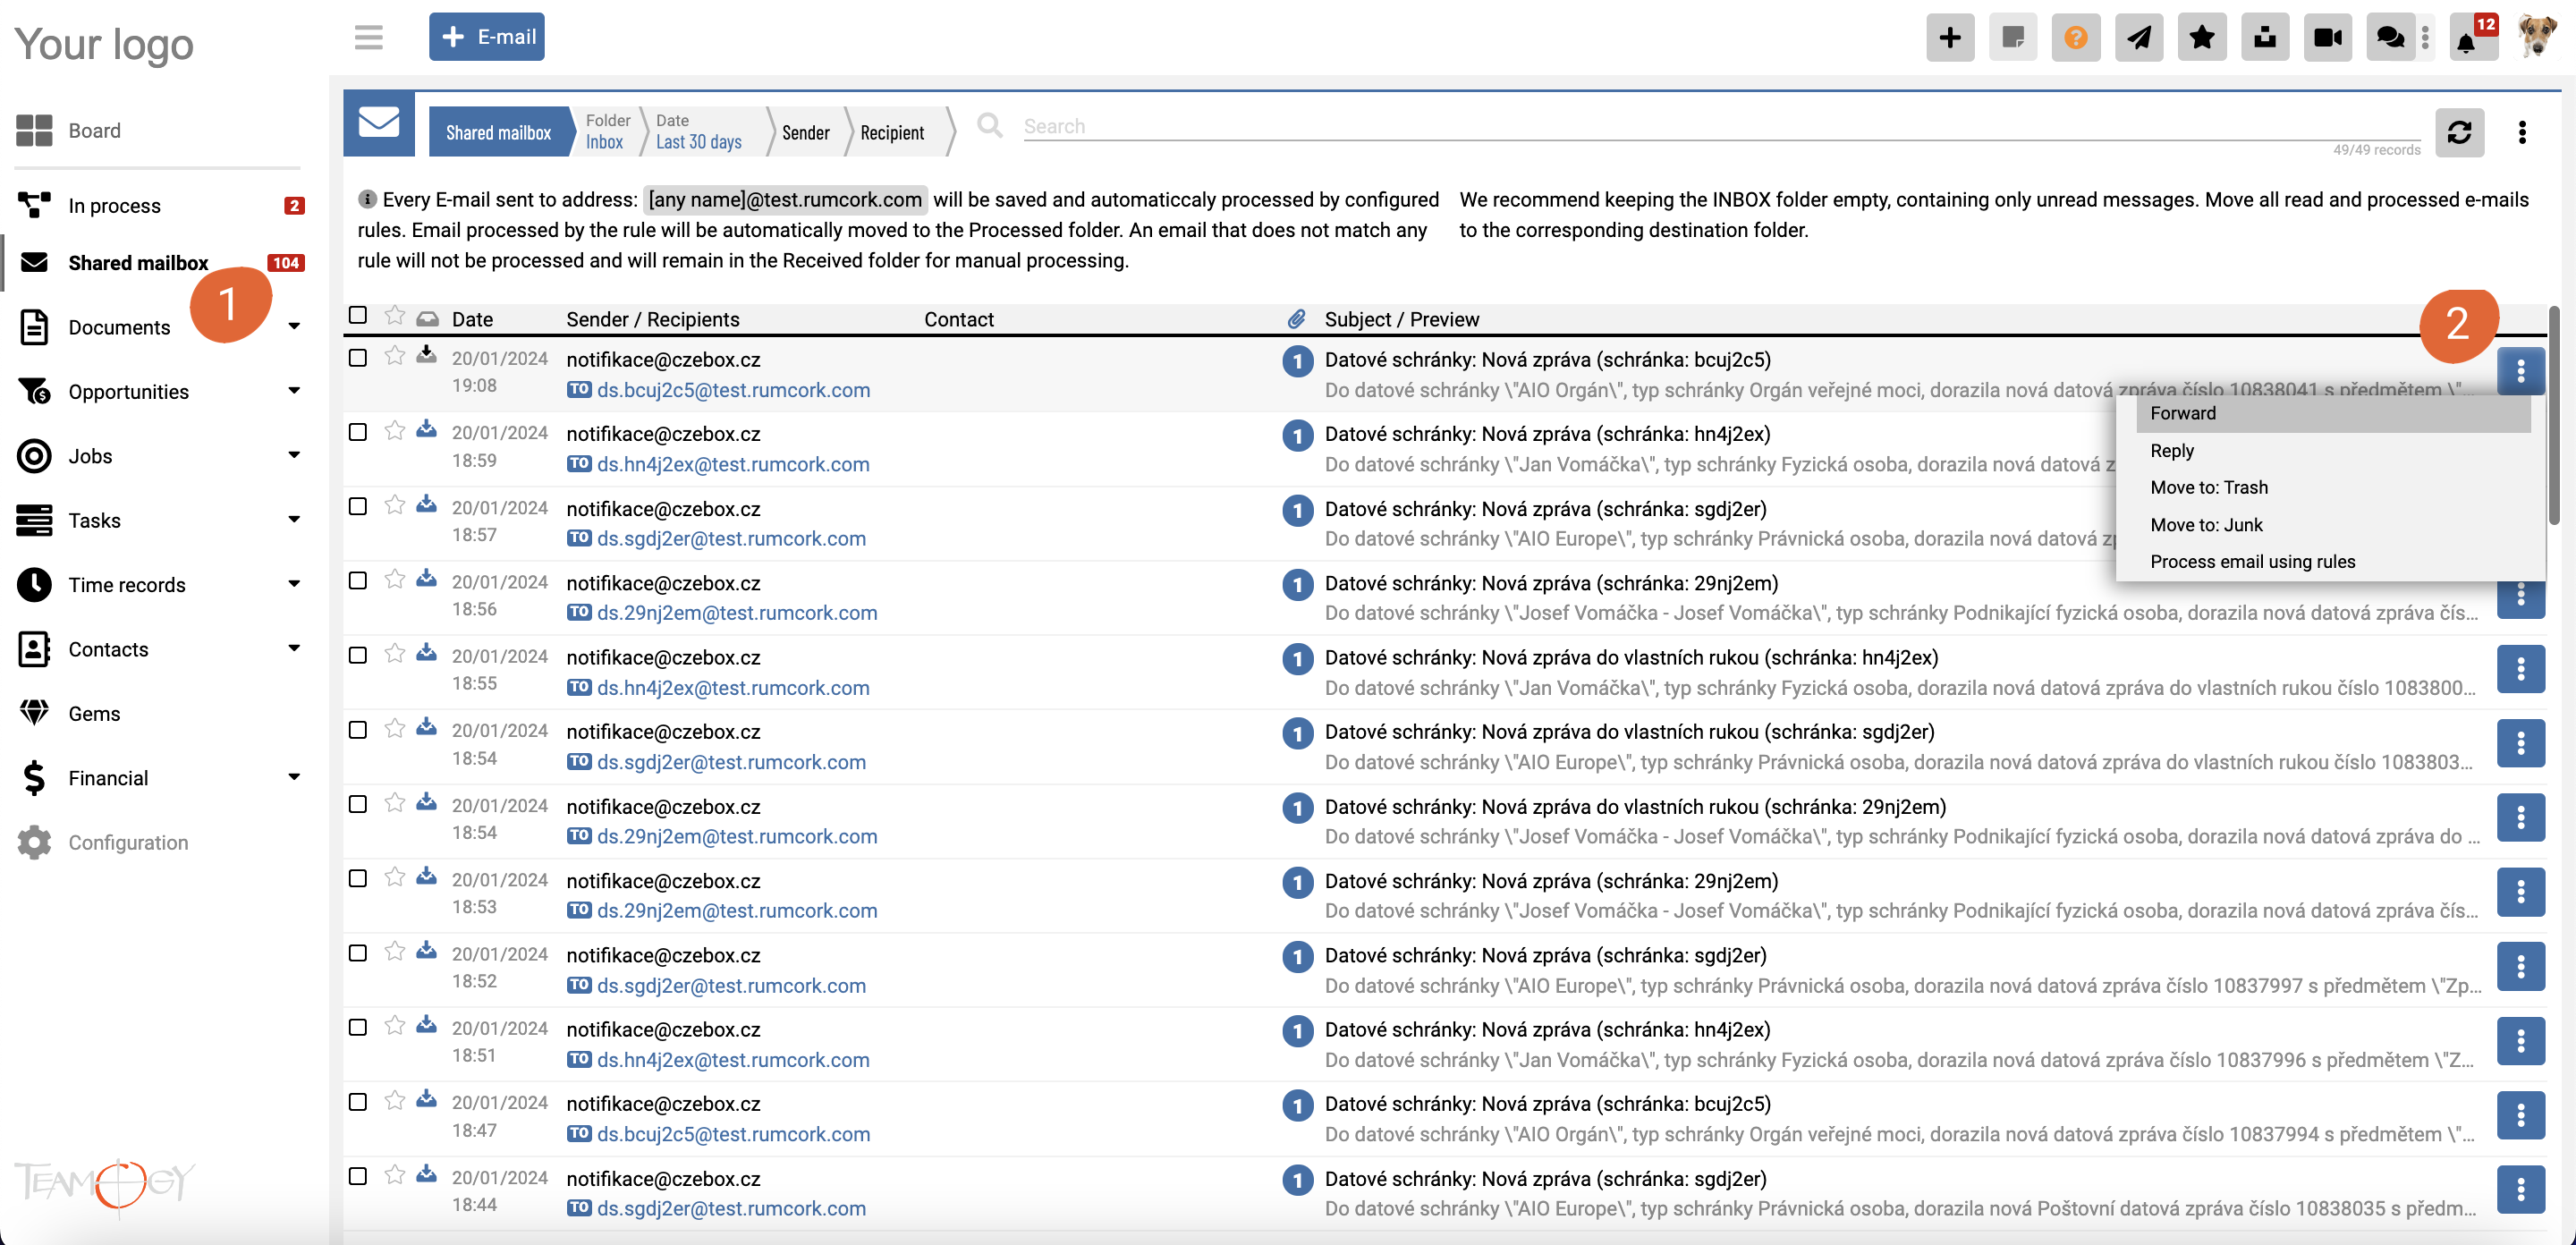Open actions menu for 18:47 email

pos(2520,1115)
